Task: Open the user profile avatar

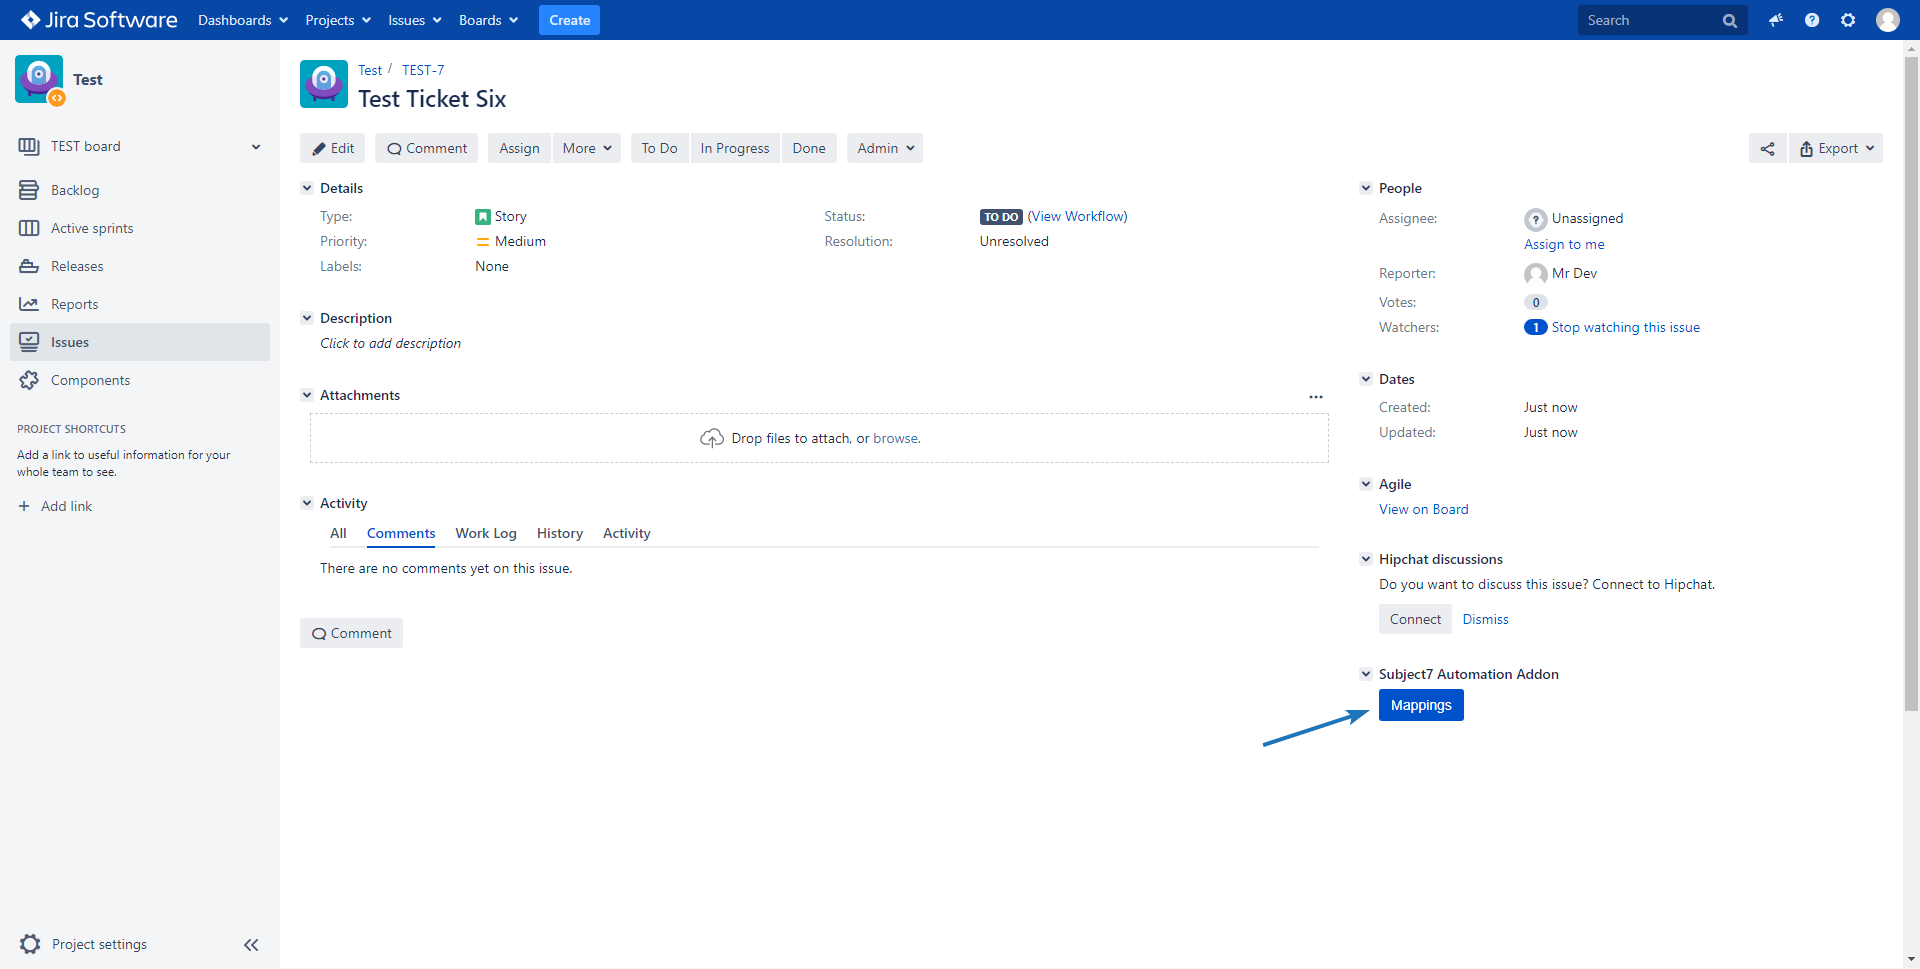Action: tap(1887, 20)
